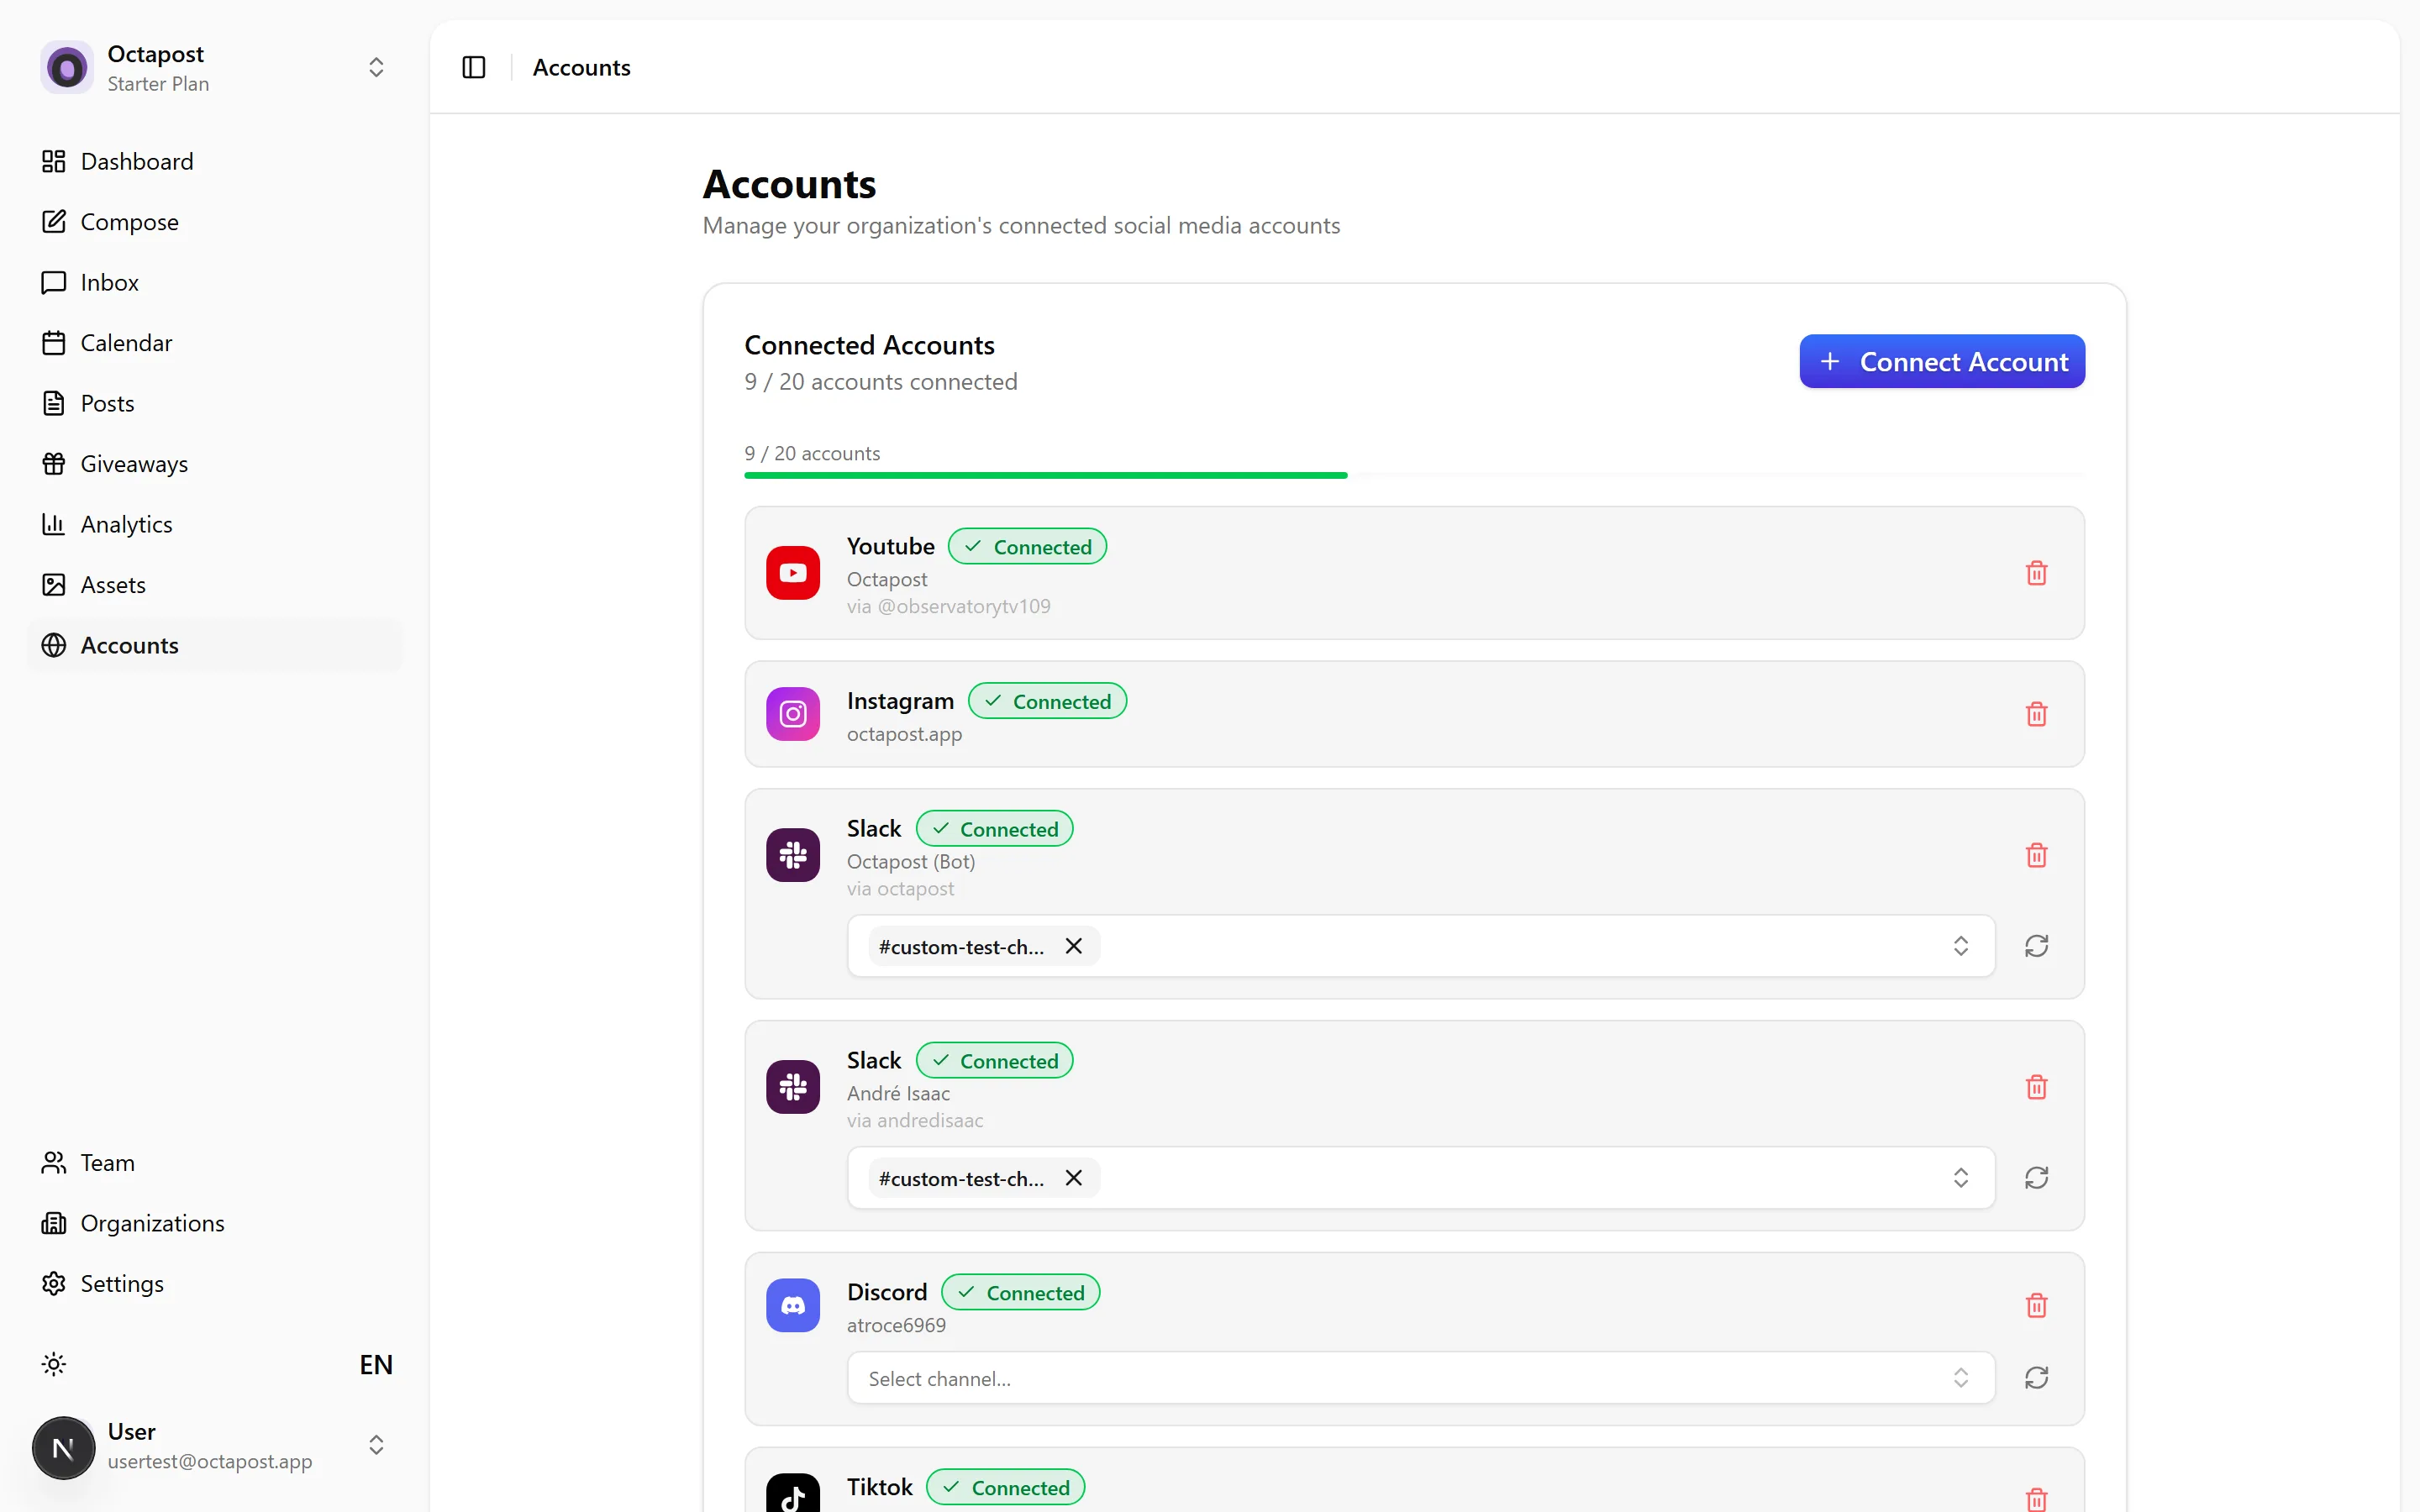Delete the Tiktok account

pyautogui.click(x=2036, y=1499)
